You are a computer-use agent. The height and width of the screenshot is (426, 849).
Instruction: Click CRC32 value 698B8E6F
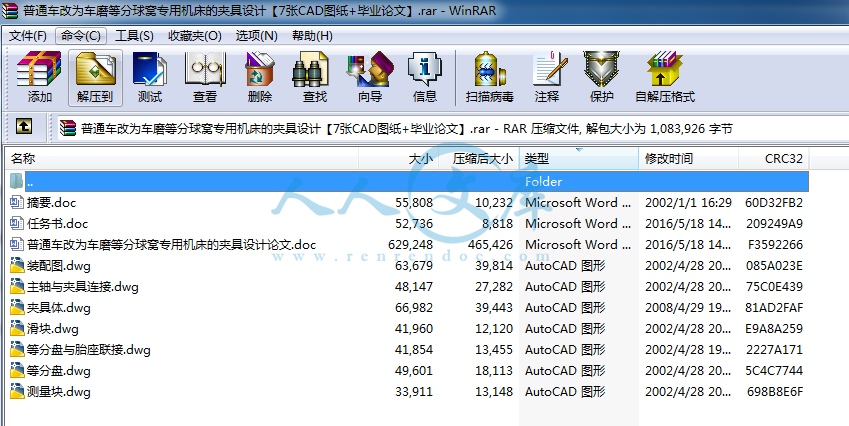[774, 392]
